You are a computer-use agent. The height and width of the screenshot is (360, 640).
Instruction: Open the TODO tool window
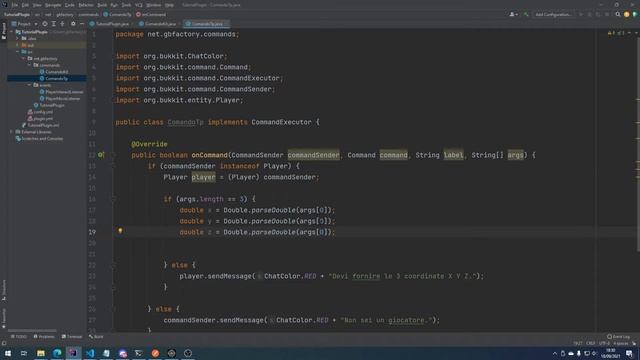(18, 336)
